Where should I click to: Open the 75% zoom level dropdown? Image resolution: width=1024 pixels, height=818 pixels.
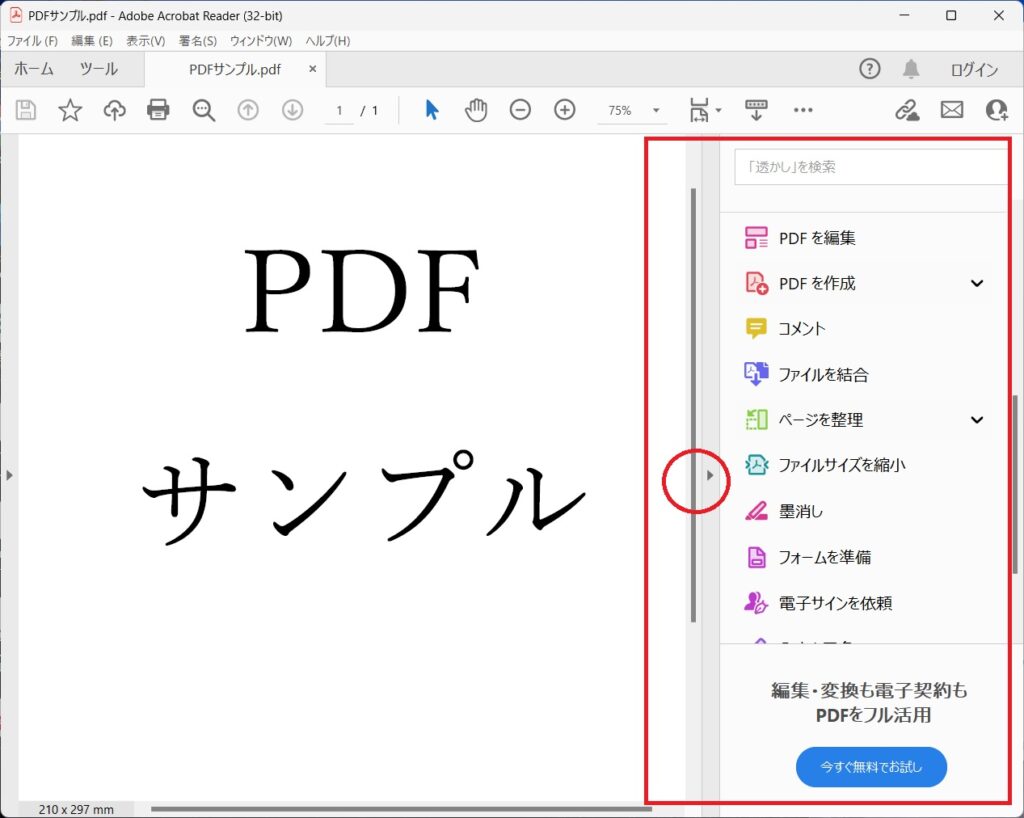(656, 111)
